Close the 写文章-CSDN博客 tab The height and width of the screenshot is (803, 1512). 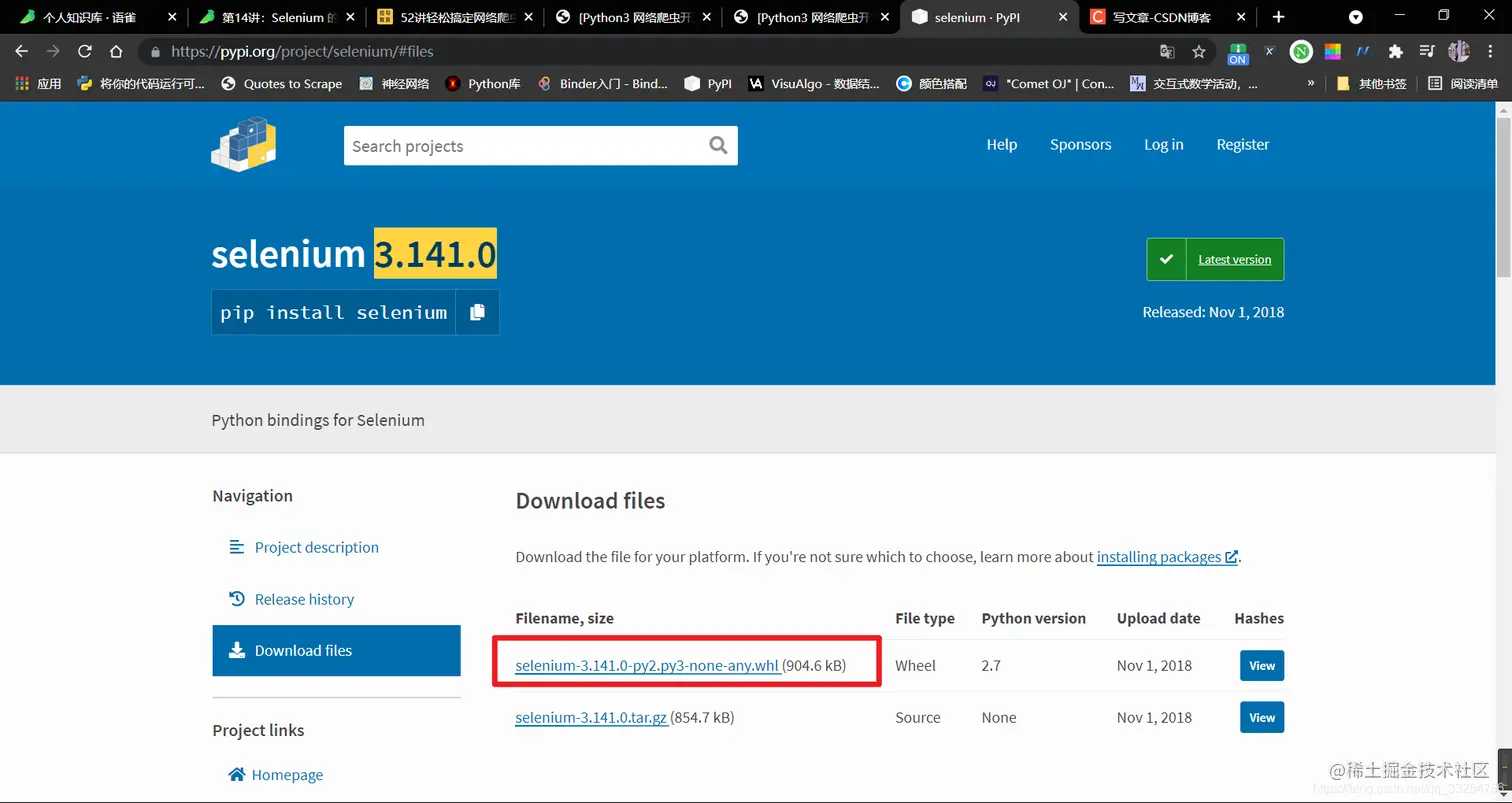[1242, 17]
